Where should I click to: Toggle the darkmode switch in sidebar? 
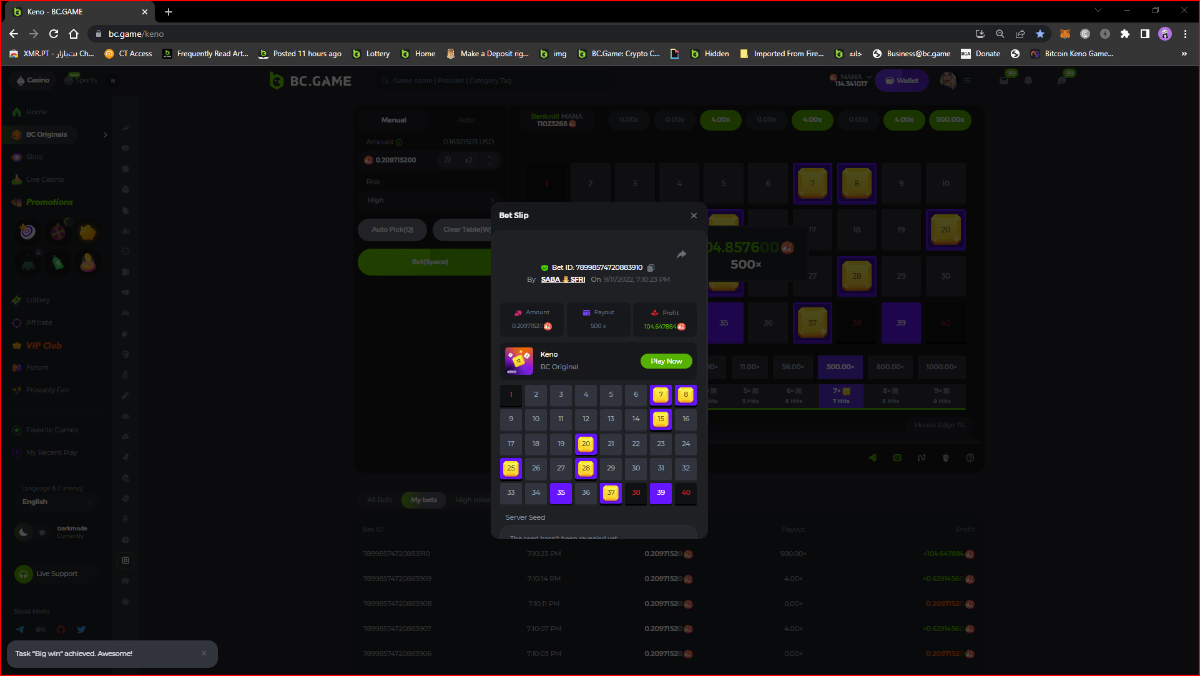(33, 532)
